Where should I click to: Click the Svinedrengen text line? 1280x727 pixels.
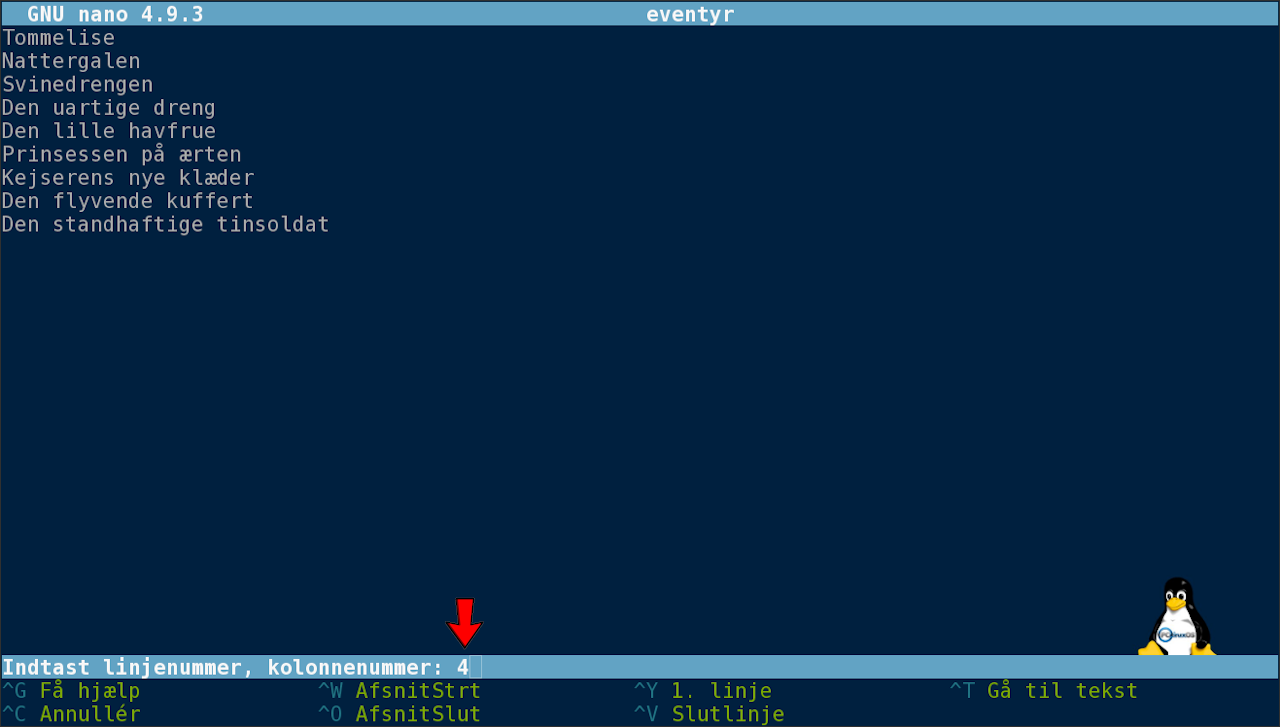[x=77, y=84]
